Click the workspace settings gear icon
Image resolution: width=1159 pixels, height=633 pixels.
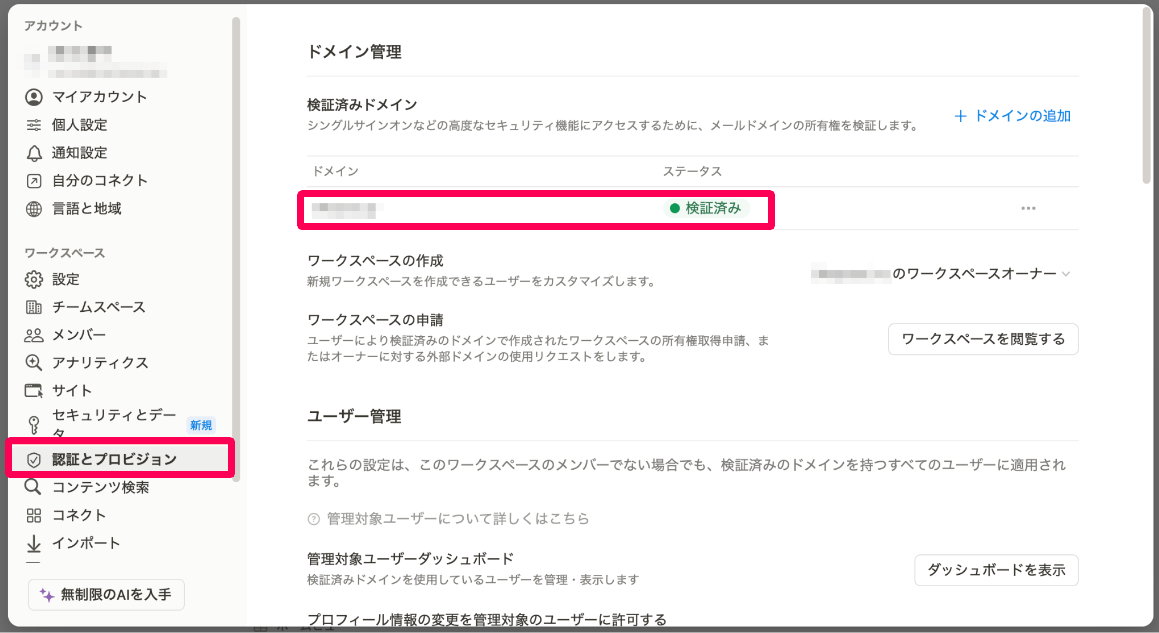(x=34, y=280)
